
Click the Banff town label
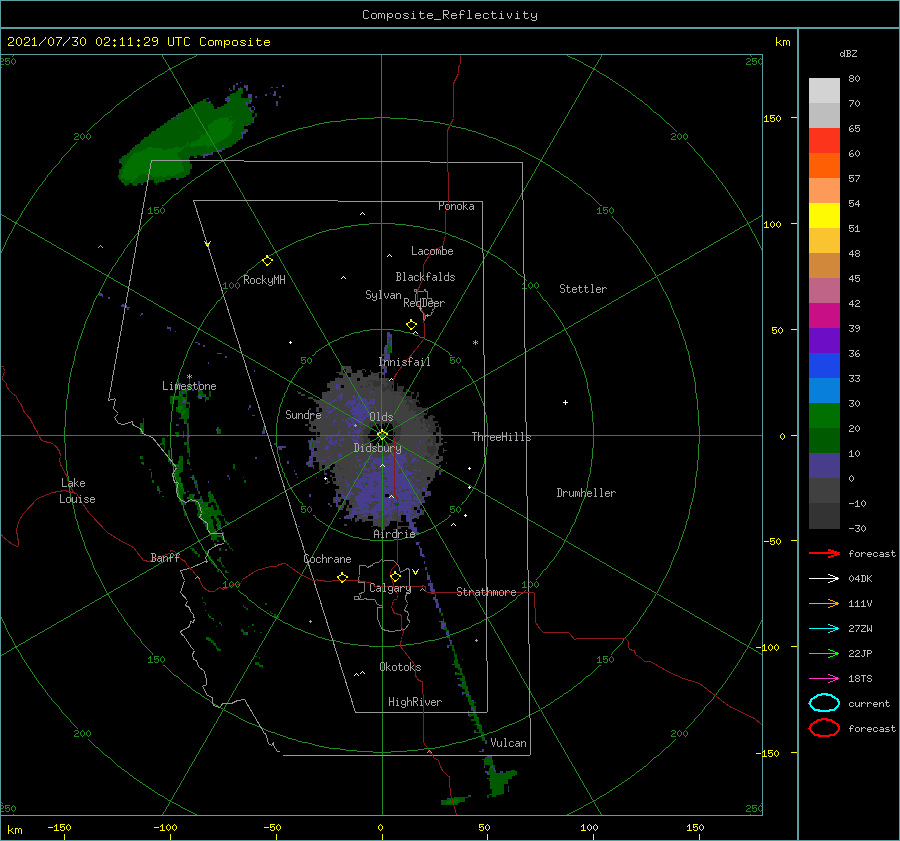[x=165, y=557]
